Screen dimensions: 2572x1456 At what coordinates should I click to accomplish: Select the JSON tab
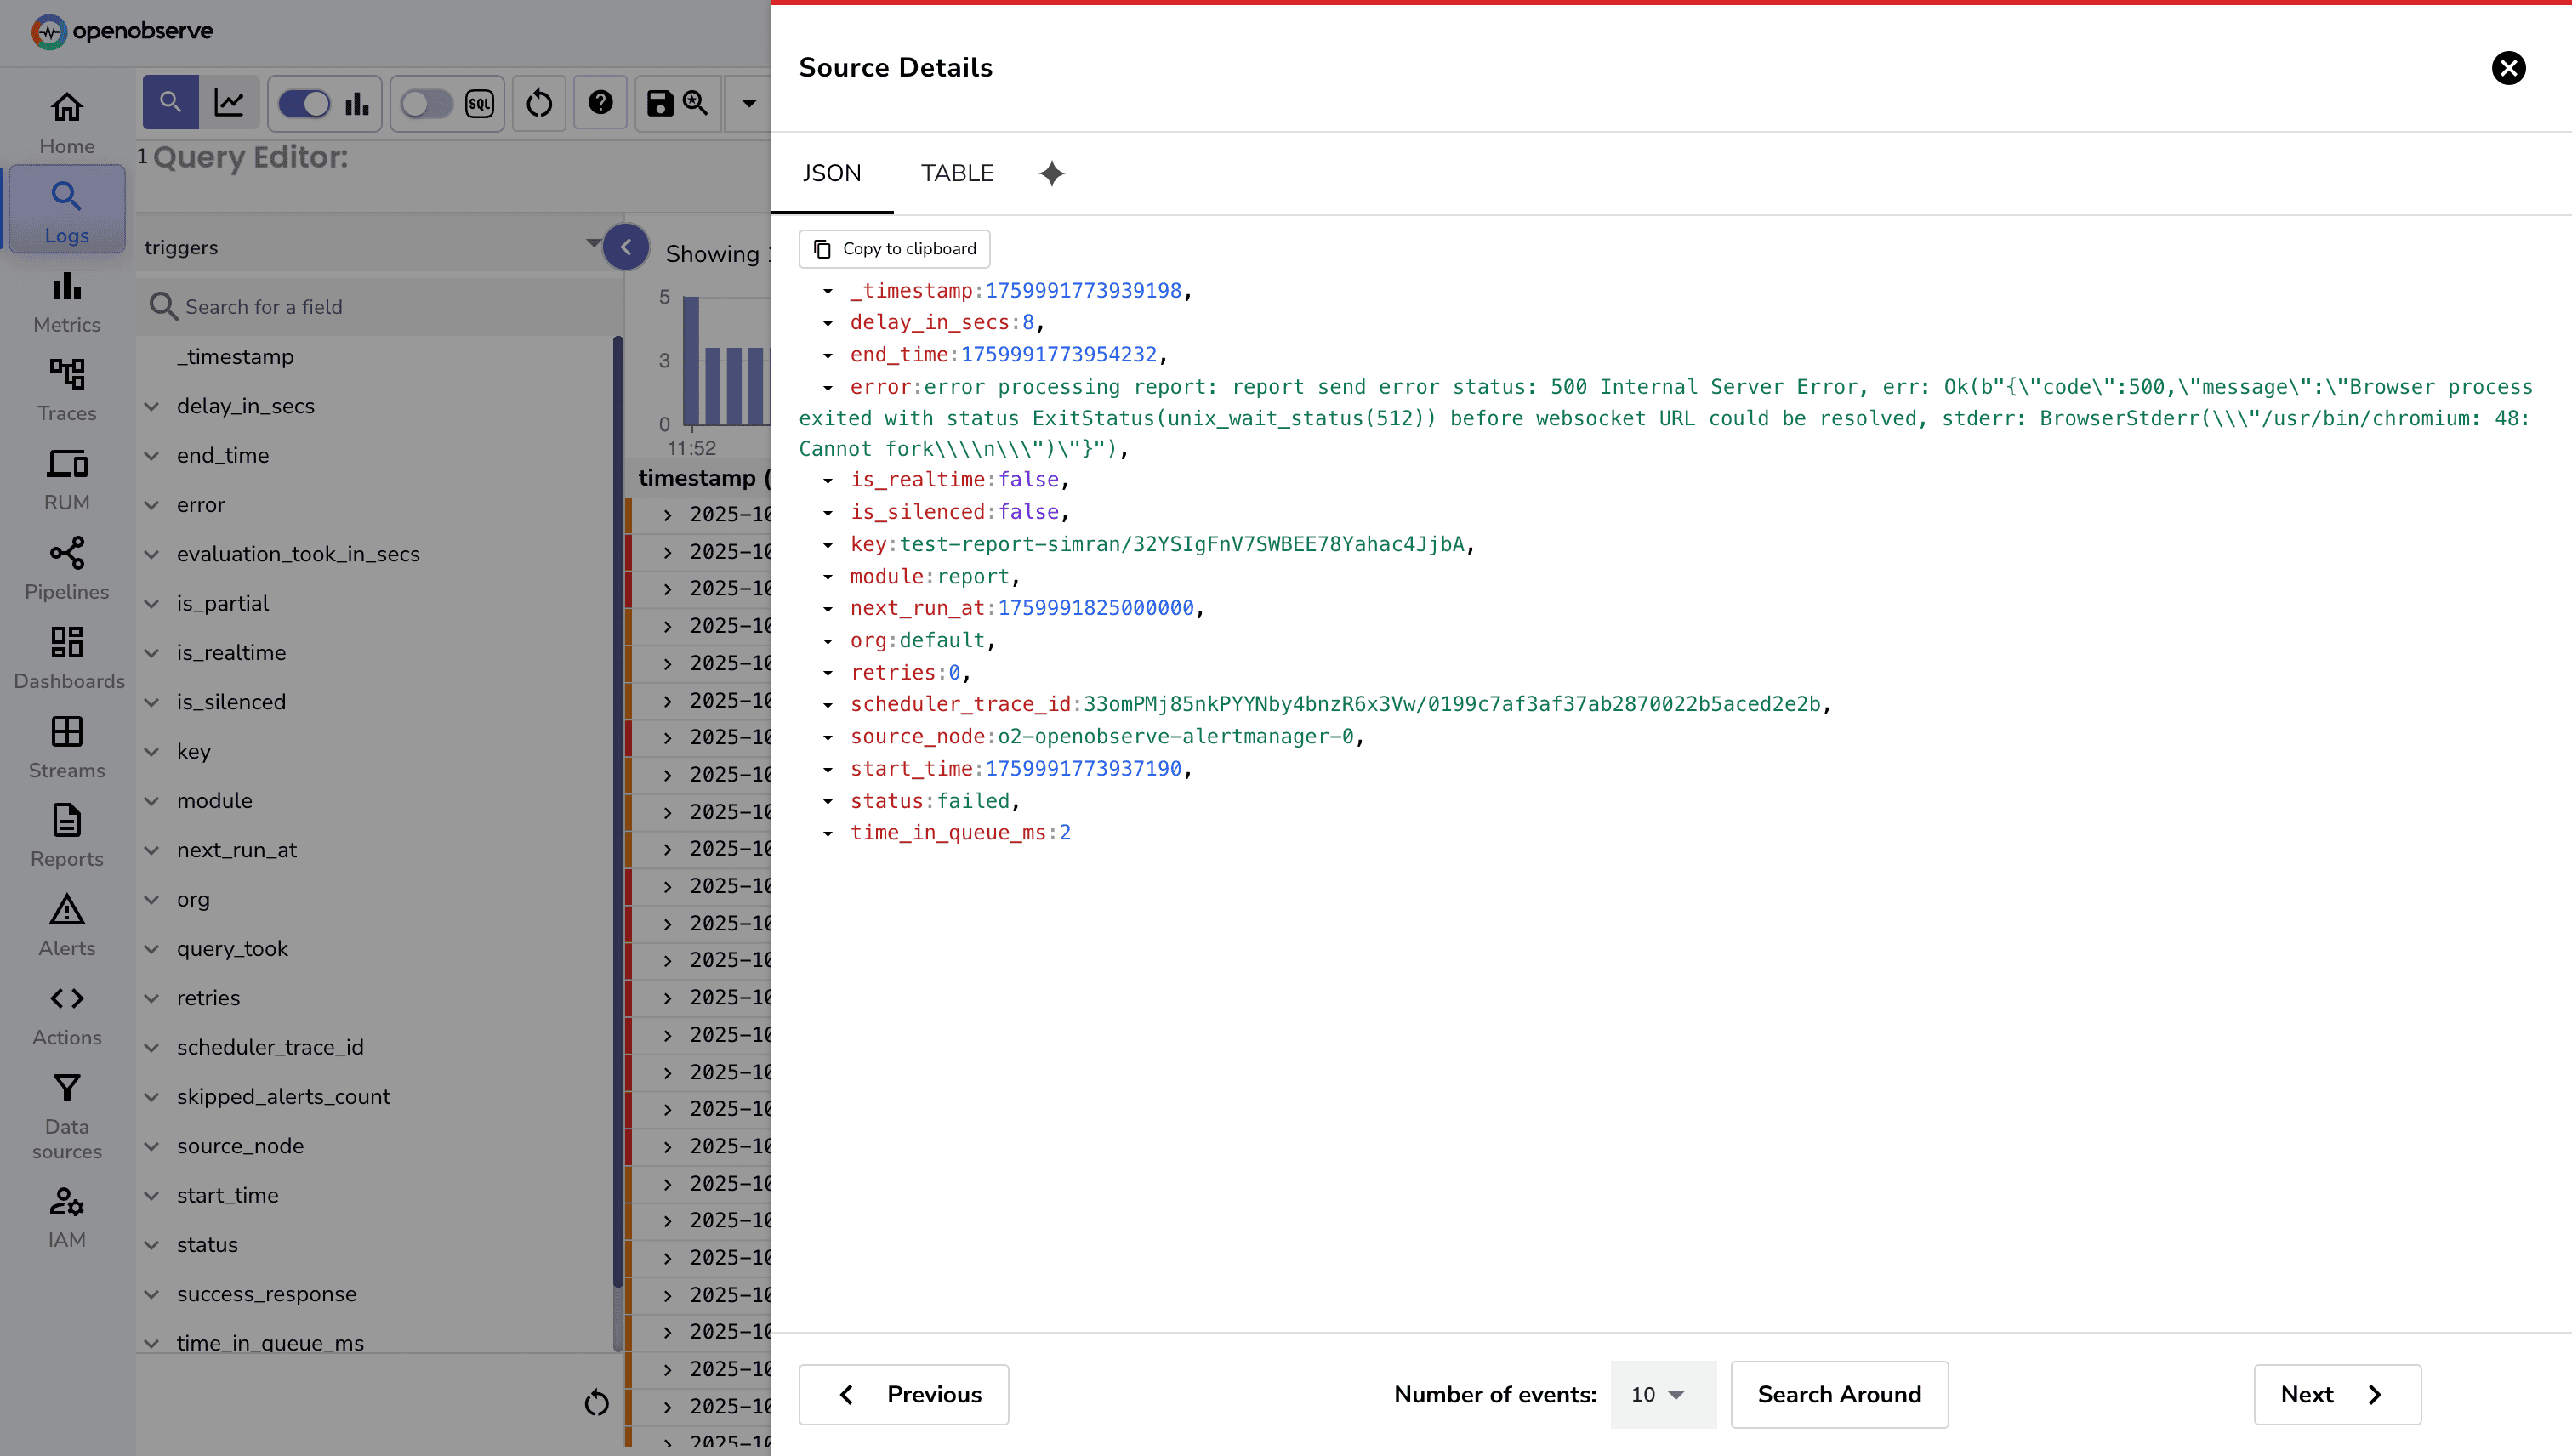pos(831,173)
